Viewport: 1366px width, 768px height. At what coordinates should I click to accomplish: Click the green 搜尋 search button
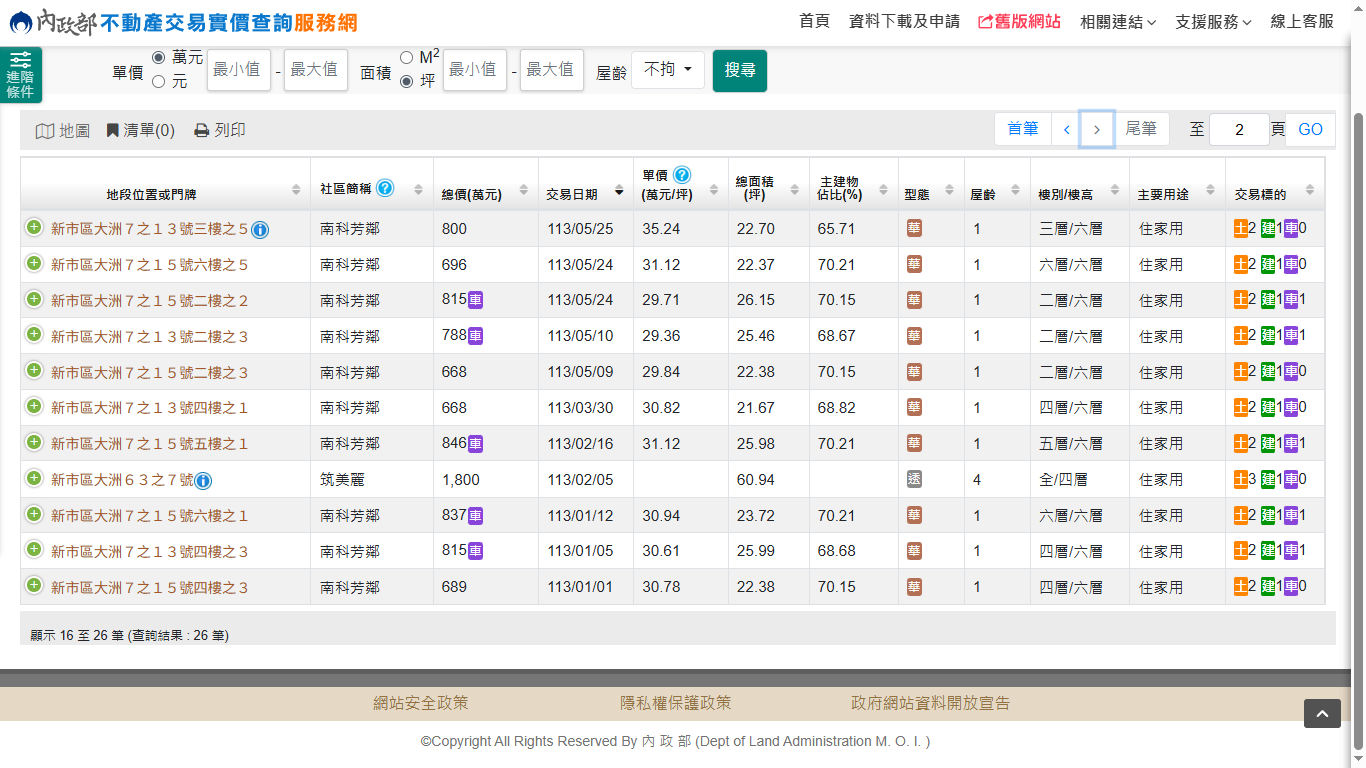740,70
